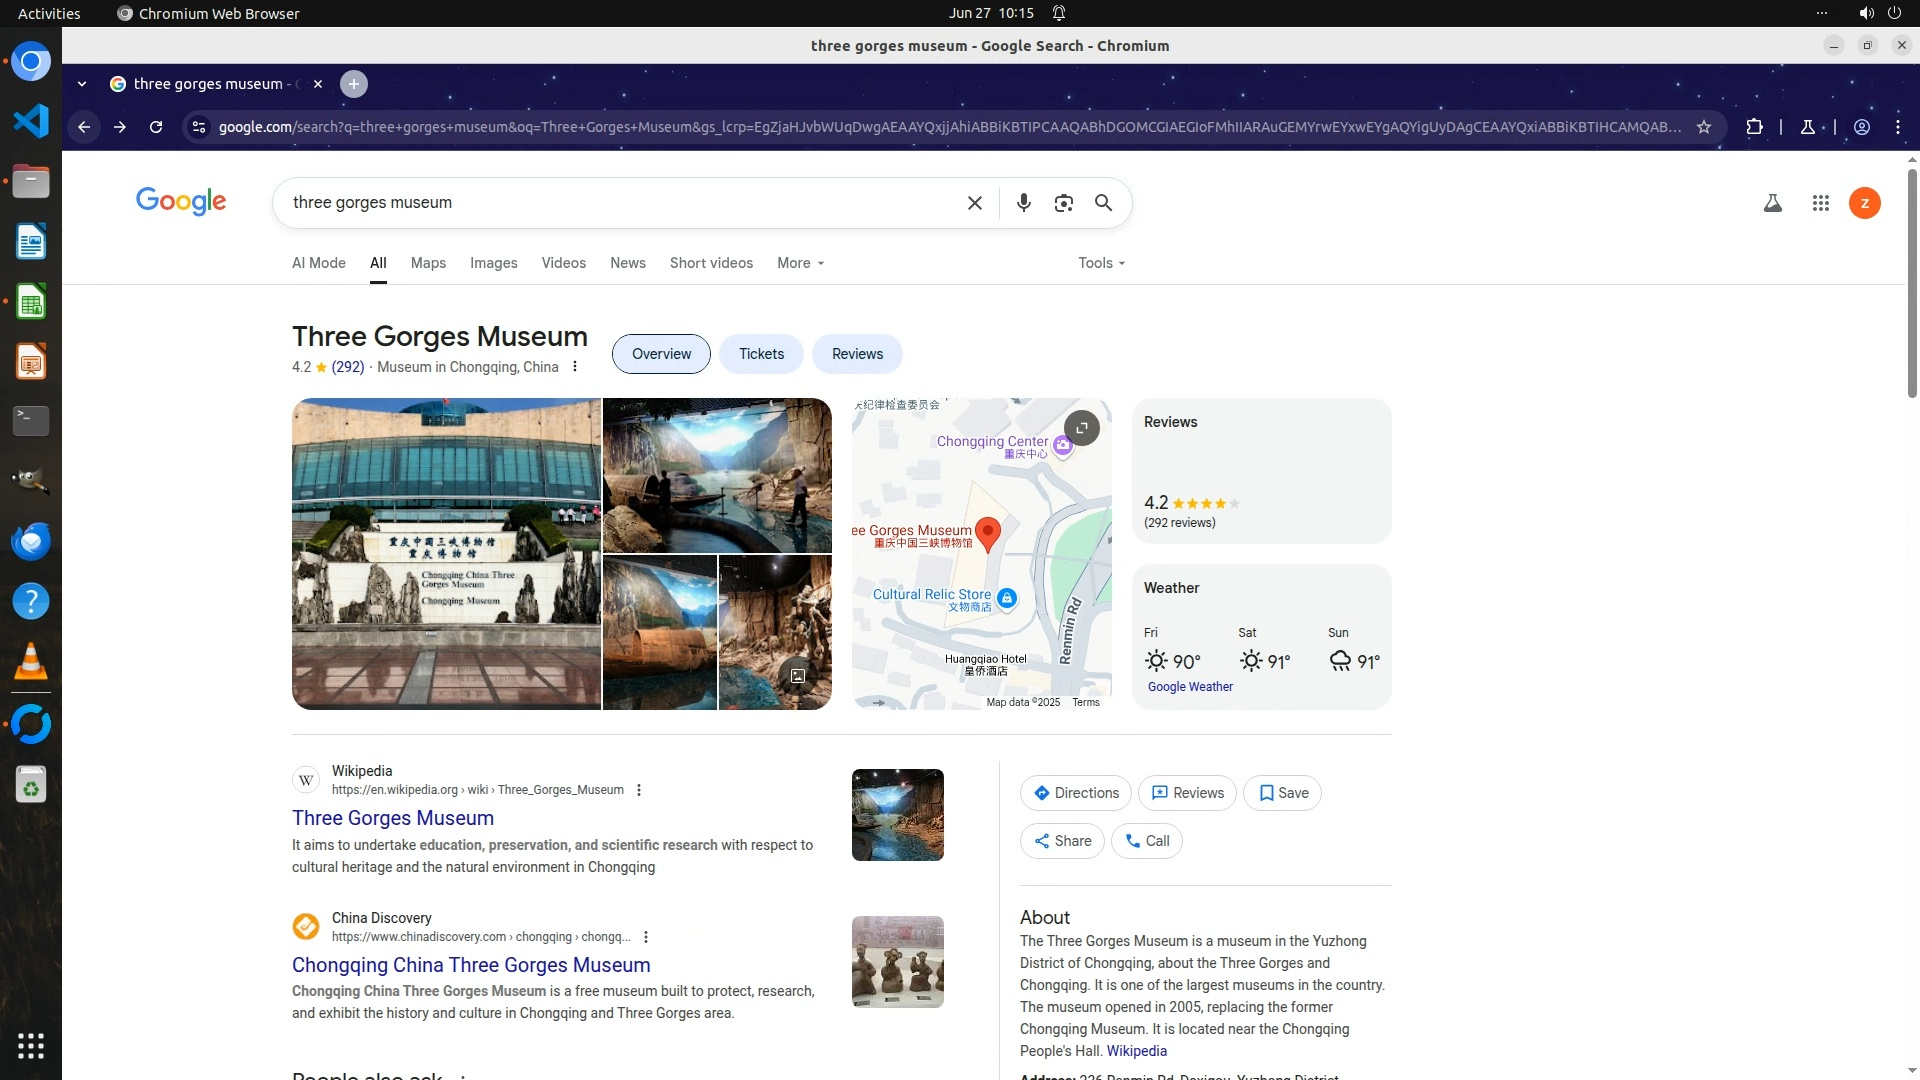Viewport: 1920px width, 1080px height.
Task: Open the Wikipedia result options menu
Action: point(639,790)
